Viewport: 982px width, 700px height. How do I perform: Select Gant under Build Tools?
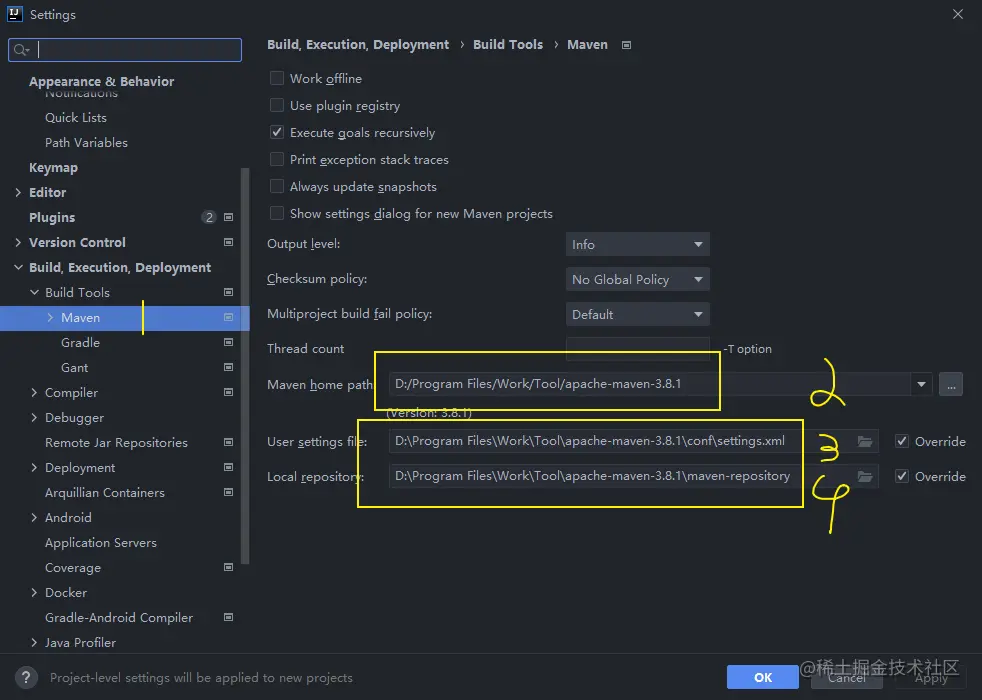[75, 368]
